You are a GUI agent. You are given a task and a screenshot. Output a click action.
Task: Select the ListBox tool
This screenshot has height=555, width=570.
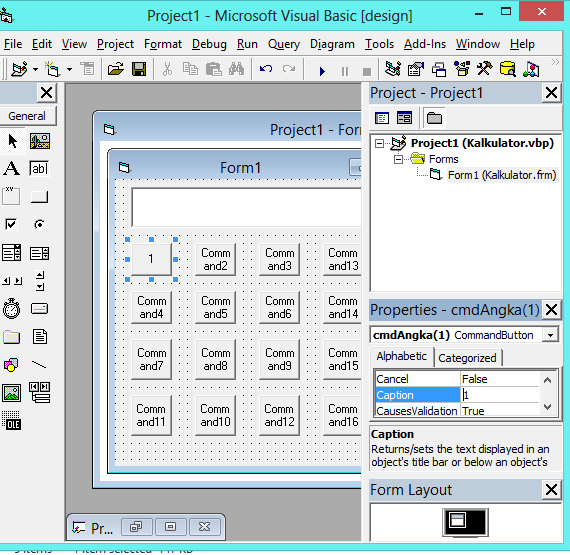[40, 253]
